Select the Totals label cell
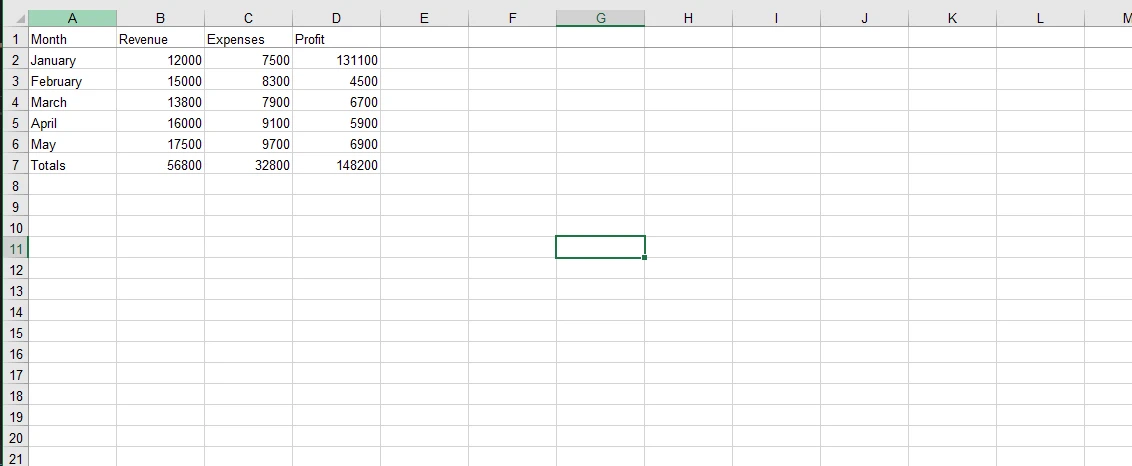The width and height of the screenshot is (1132, 466). tap(72, 165)
